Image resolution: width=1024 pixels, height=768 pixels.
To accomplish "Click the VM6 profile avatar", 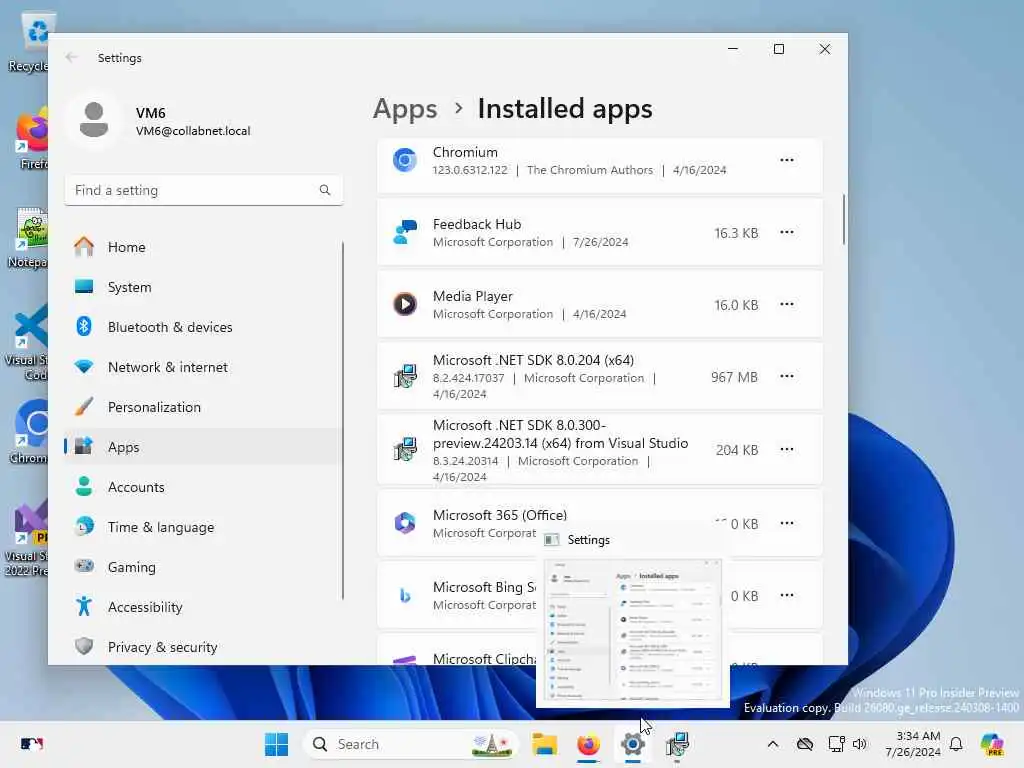I will [94, 120].
